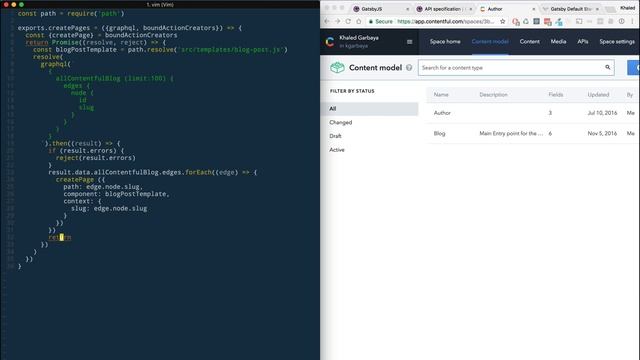Screen dimensions: 640x360
Task: Open the browser home page
Action: pyautogui.click(x=358, y=21)
